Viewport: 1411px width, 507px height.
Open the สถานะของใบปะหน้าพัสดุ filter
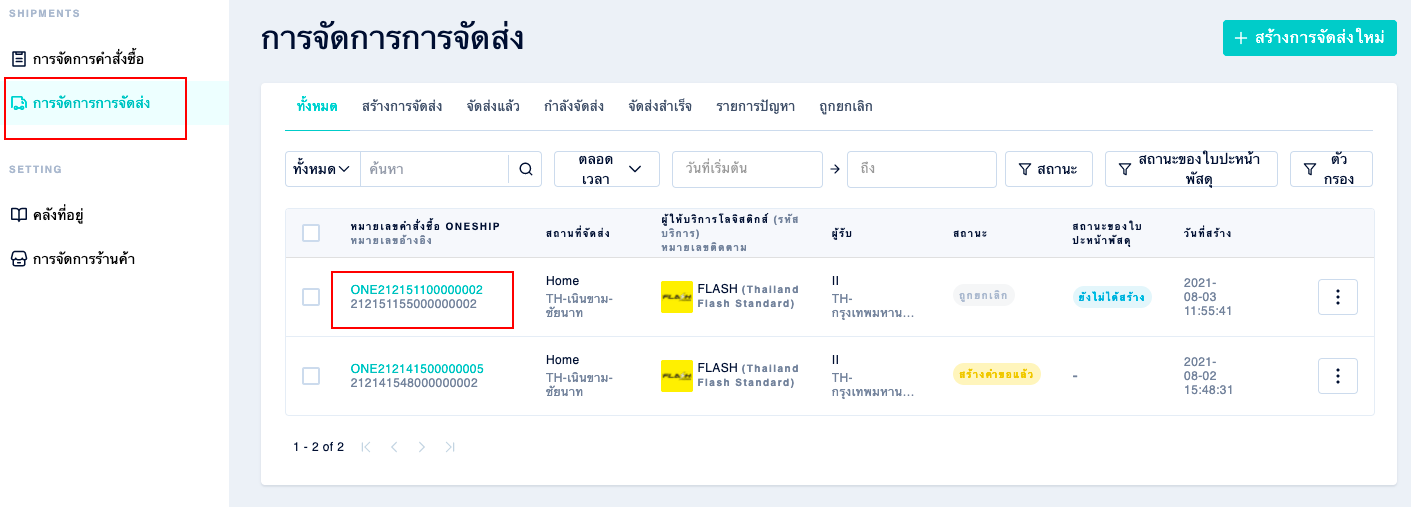pos(1191,169)
